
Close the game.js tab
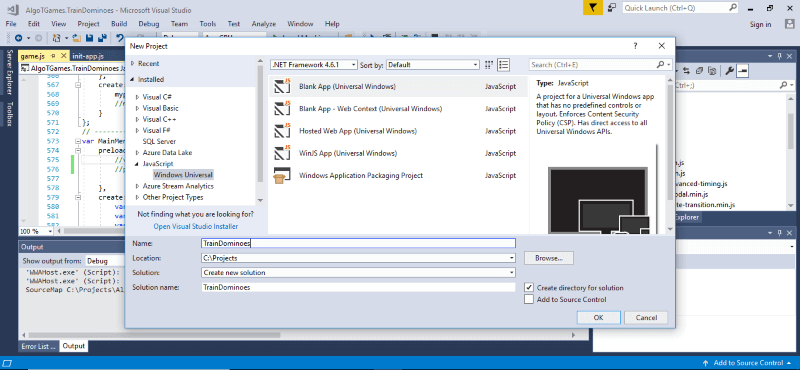point(64,56)
